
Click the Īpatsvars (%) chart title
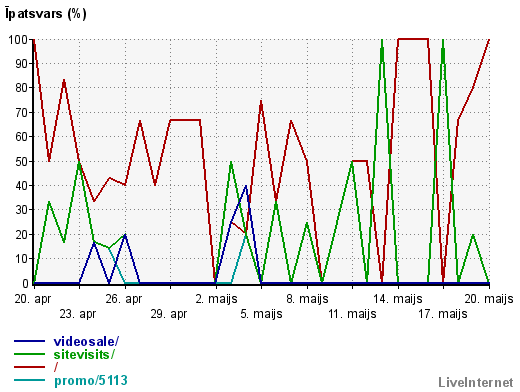(x=46, y=14)
